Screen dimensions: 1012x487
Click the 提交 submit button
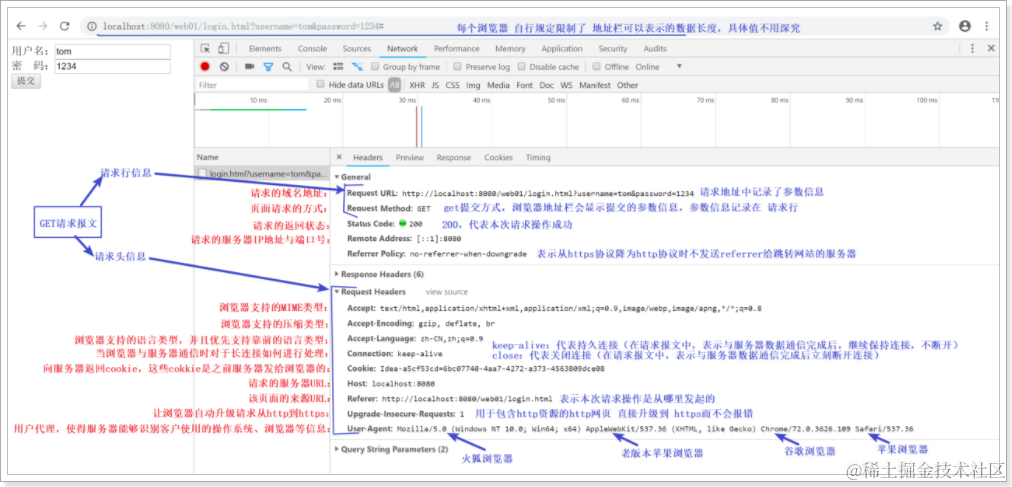click(x=26, y=81)
